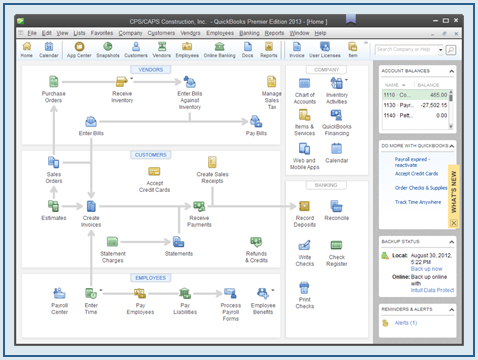Open Chart of Accounts icon
478x360 pixels.
(x=304, y=83)
